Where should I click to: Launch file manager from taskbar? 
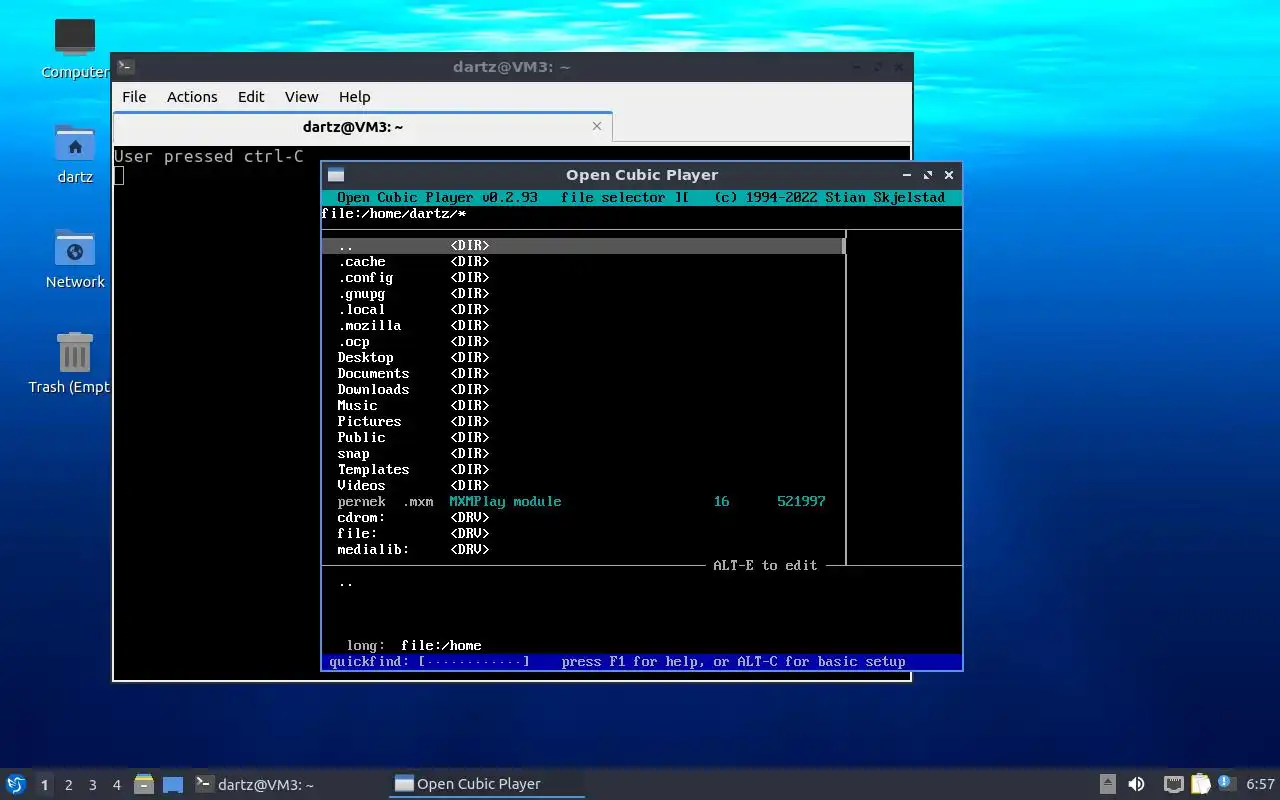[x=144, y=784]
